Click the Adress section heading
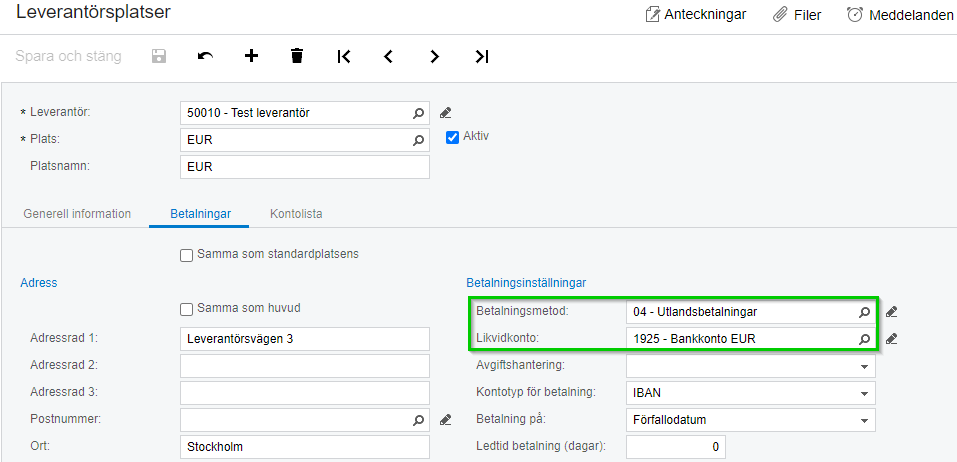The width and height of the screenshot is (957, 462). coord(39,283)
